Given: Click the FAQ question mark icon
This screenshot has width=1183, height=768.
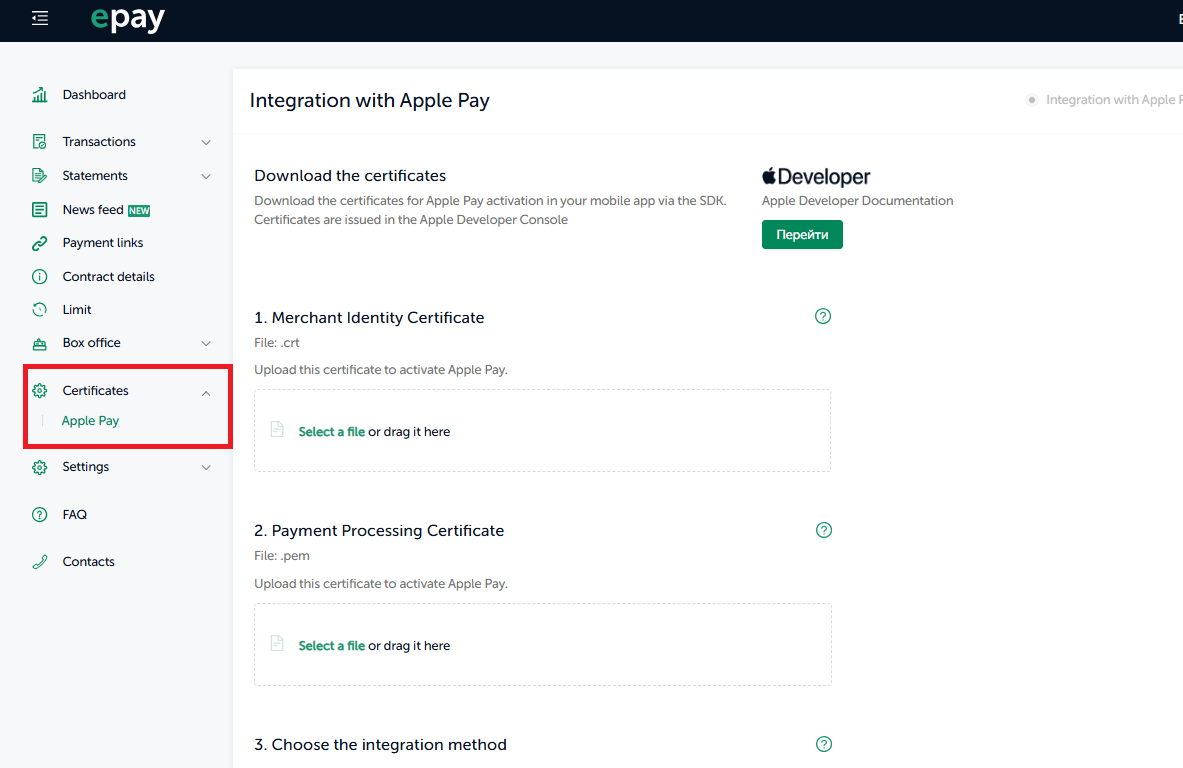Looking at the screenshot, I should 39,515.
